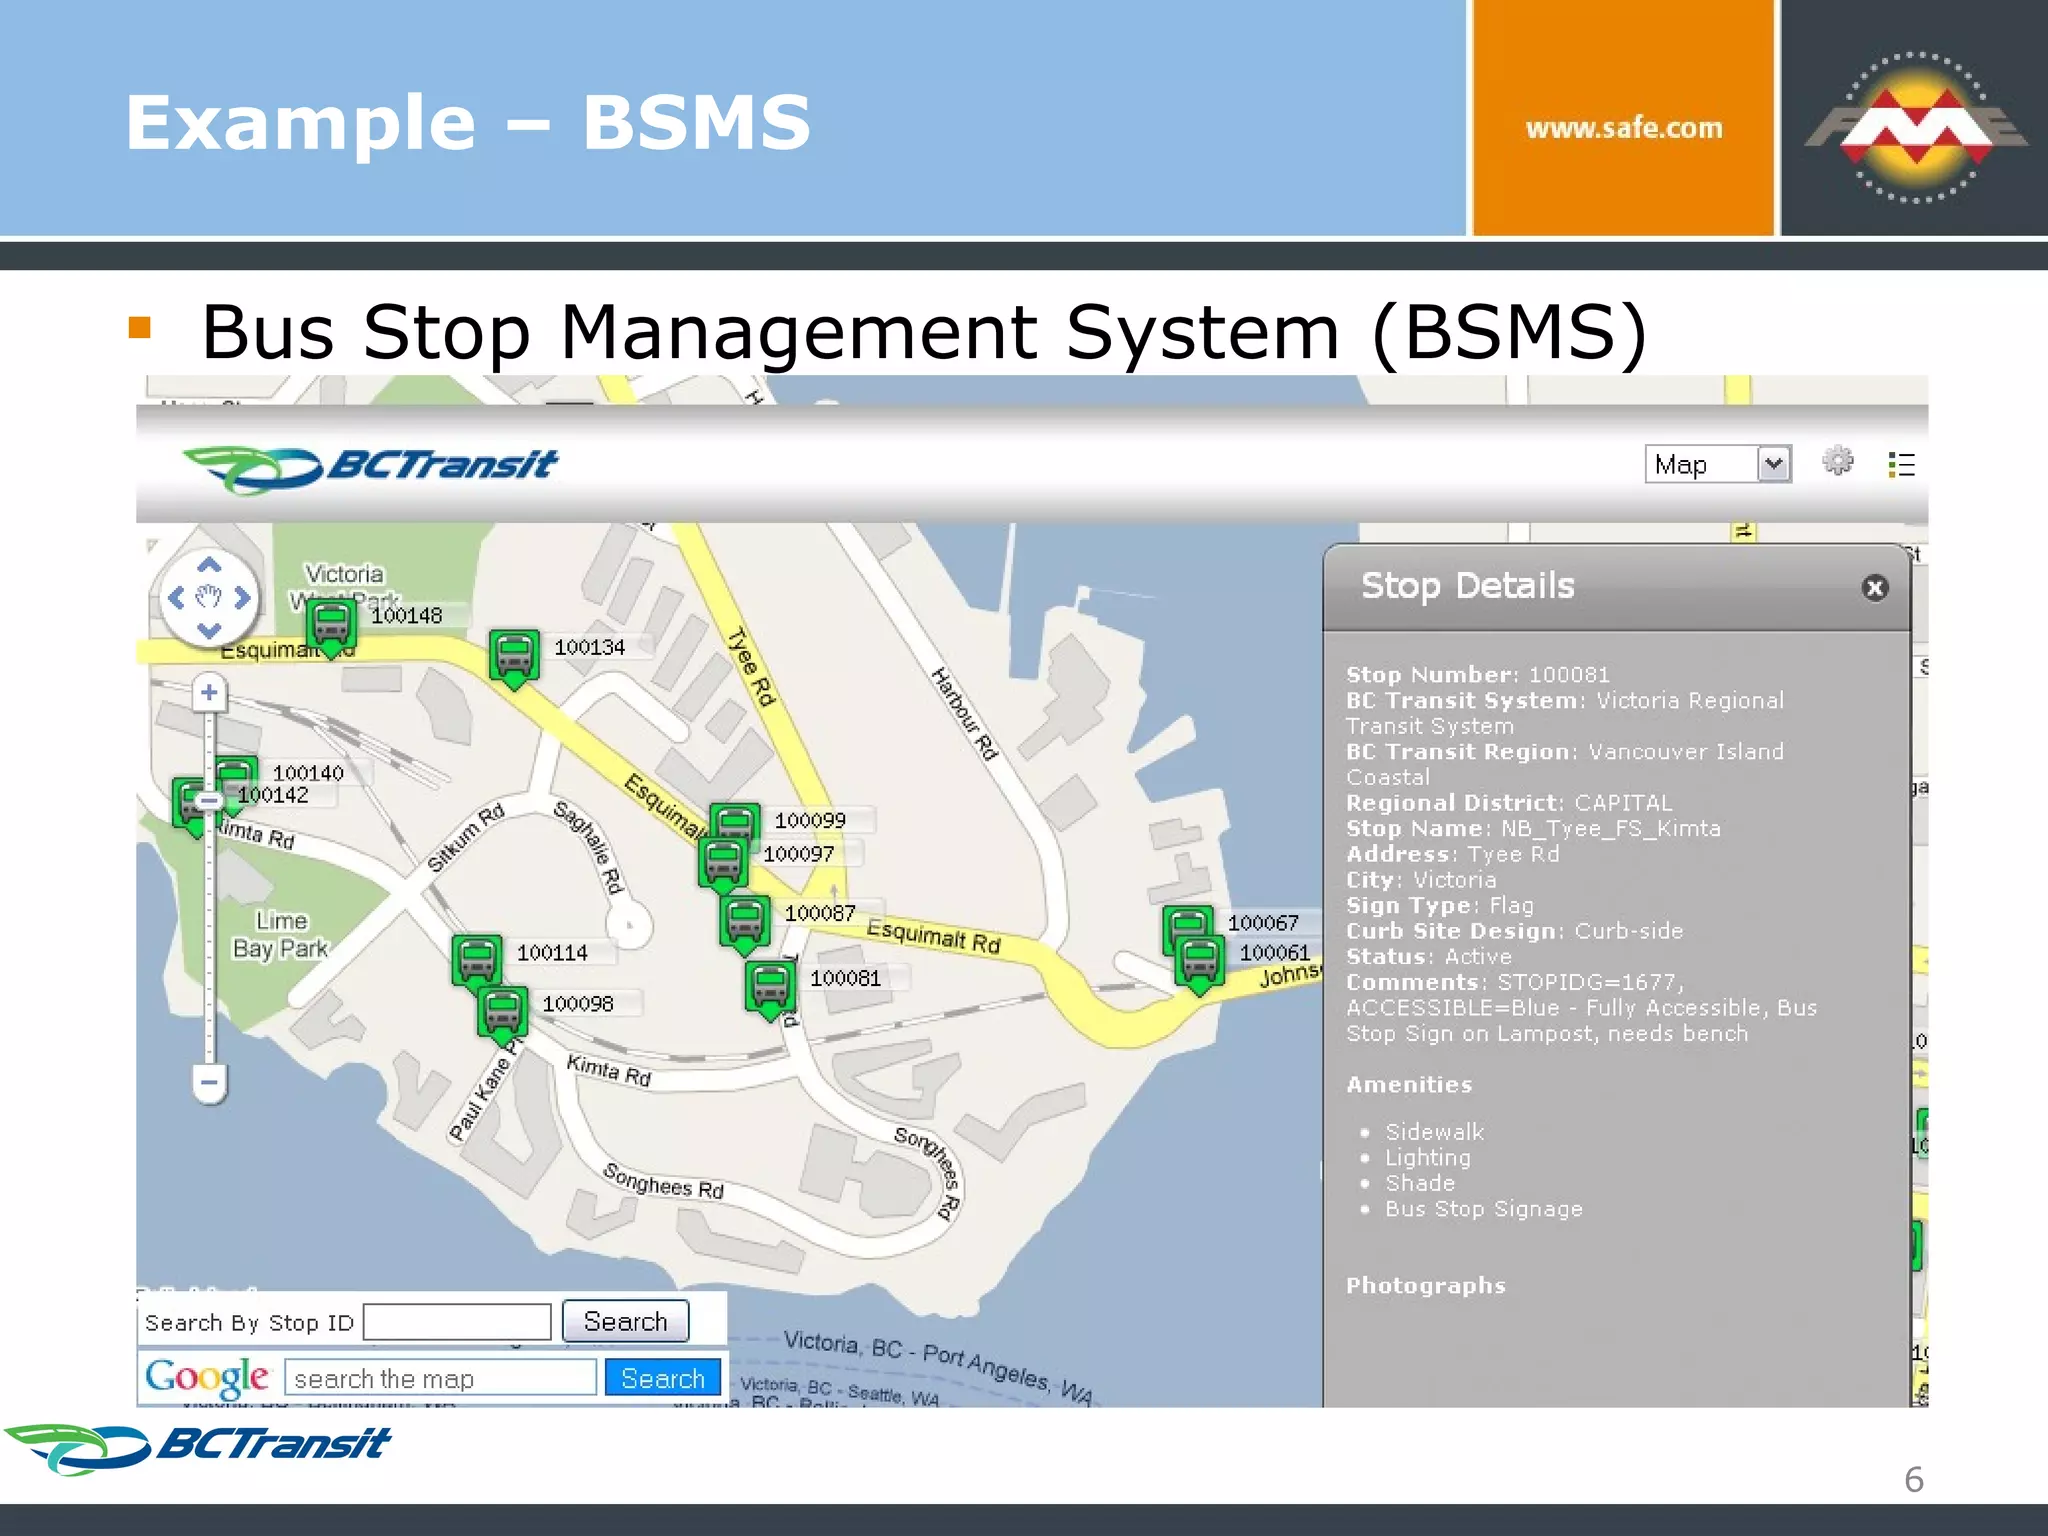Image resolution: width=2048 pixels, height=1536 pixels.
Task: Click Search button for Stop ID
Action: click(625, 1321)
